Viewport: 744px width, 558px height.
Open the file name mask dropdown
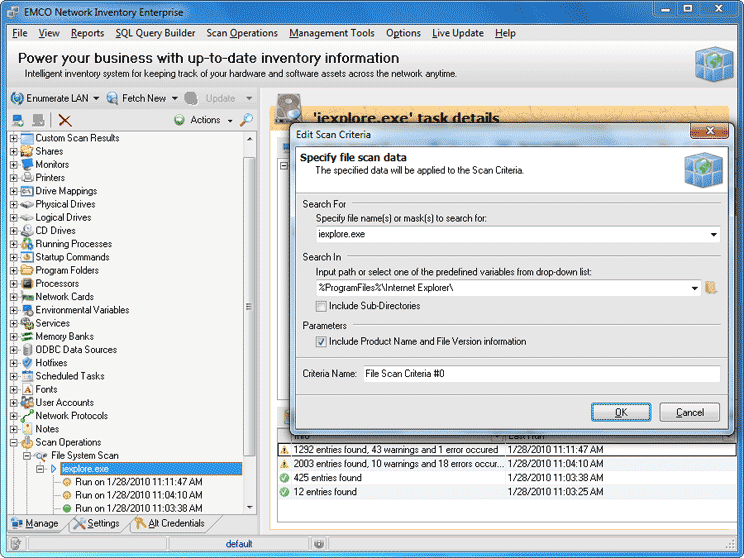713,235
